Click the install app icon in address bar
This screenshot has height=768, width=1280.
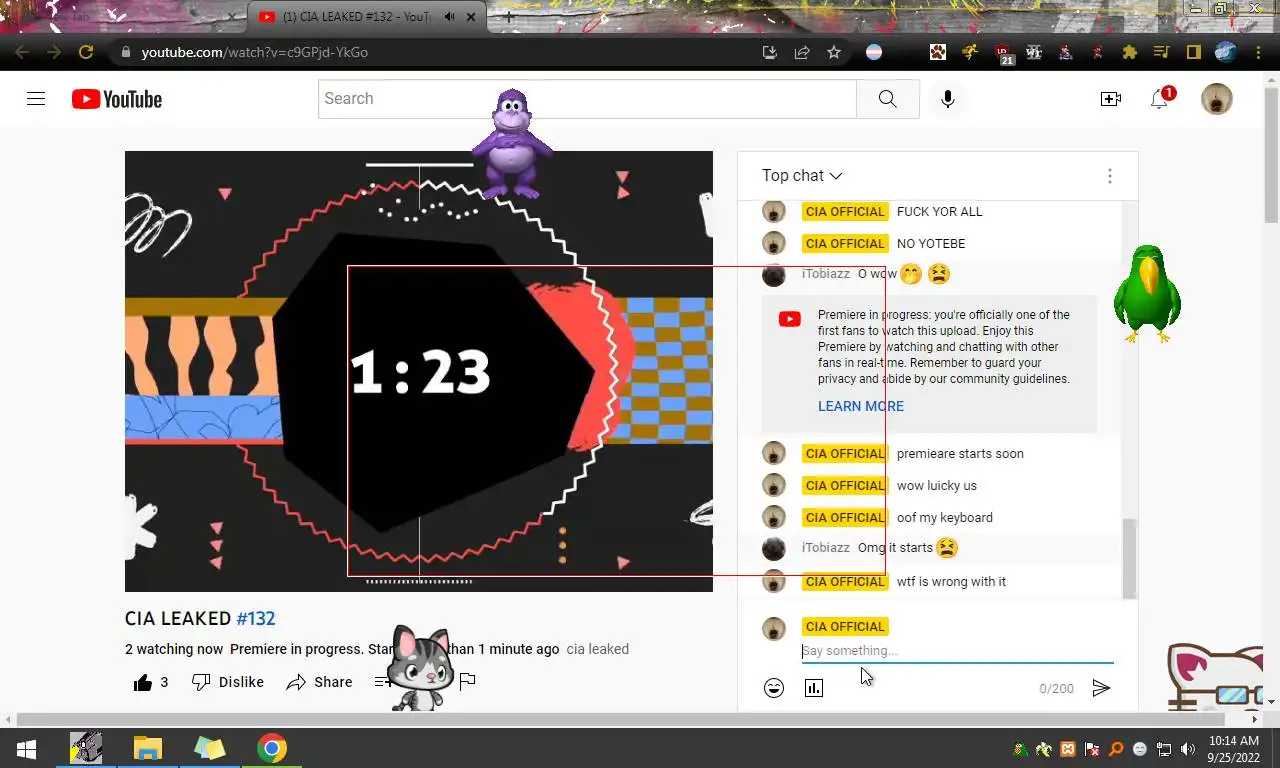[770, 52]
